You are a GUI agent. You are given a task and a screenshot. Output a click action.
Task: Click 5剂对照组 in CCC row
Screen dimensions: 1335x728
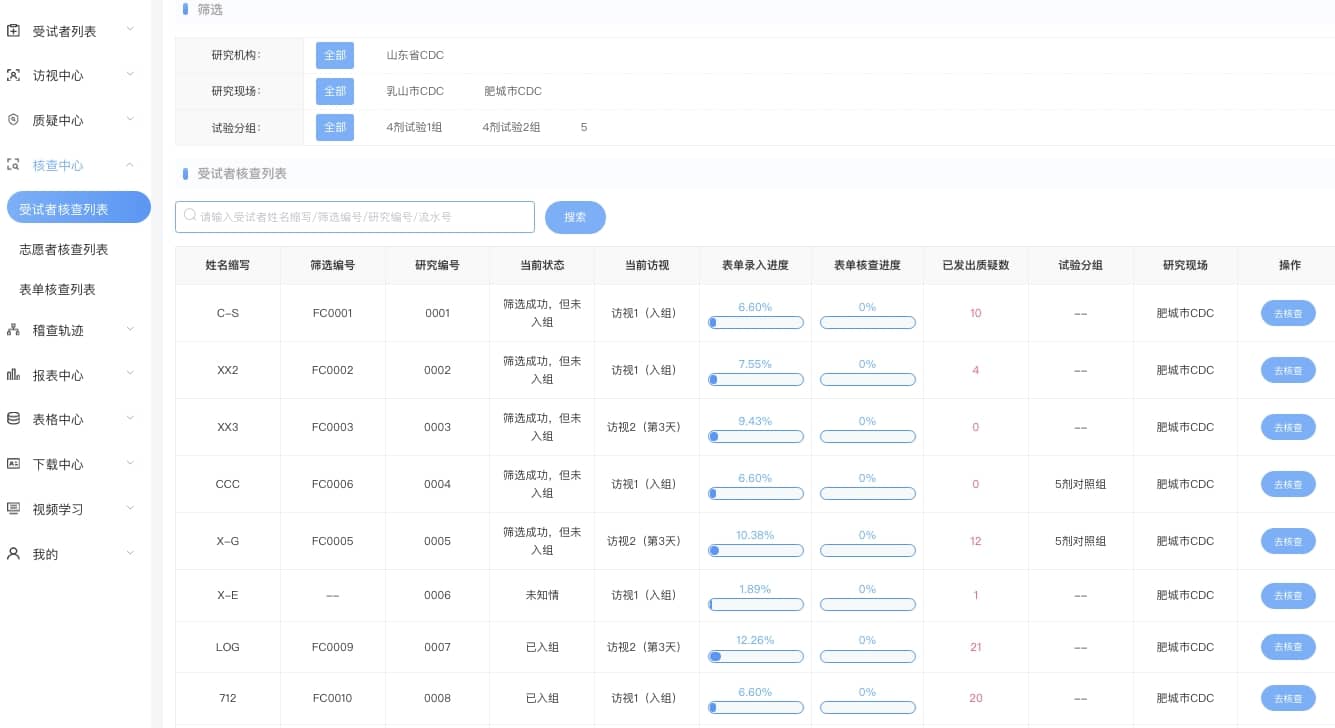point(1080,484)
